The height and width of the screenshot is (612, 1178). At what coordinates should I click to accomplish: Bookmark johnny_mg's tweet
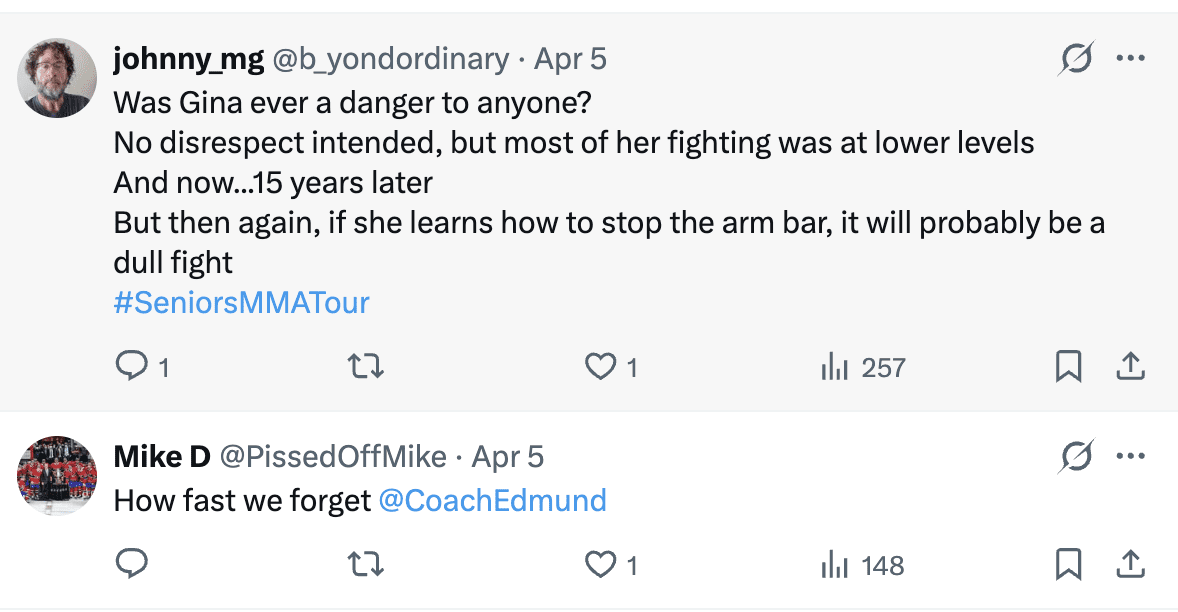click(1069, 368)
